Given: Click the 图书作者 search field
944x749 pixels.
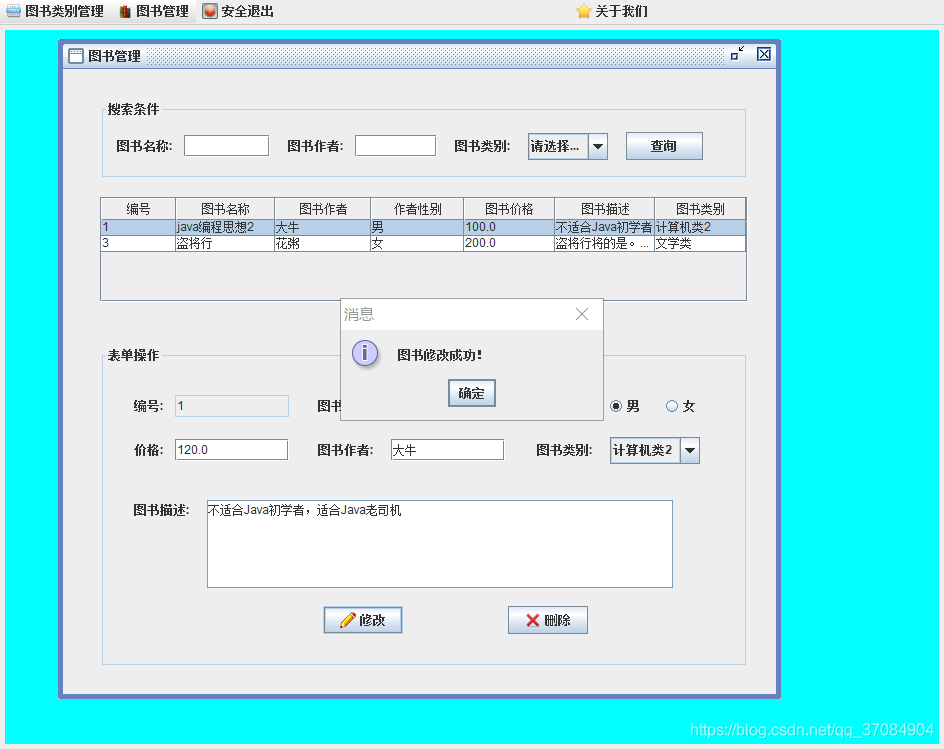Looking at the screenshot, I should pyautogui.click(x=396, y=146).
